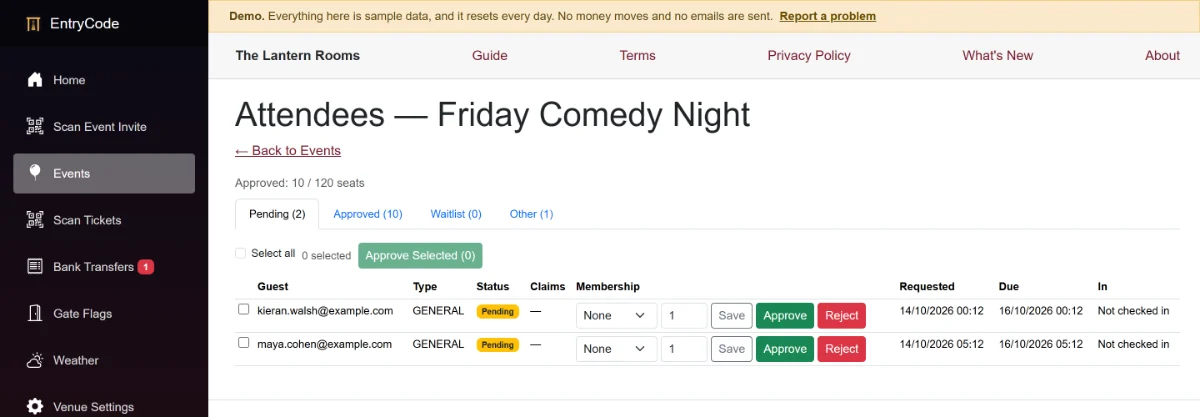Viewport: 1200px width, 417px height.
Task: Open the What's New link
Action: [998, 56]
